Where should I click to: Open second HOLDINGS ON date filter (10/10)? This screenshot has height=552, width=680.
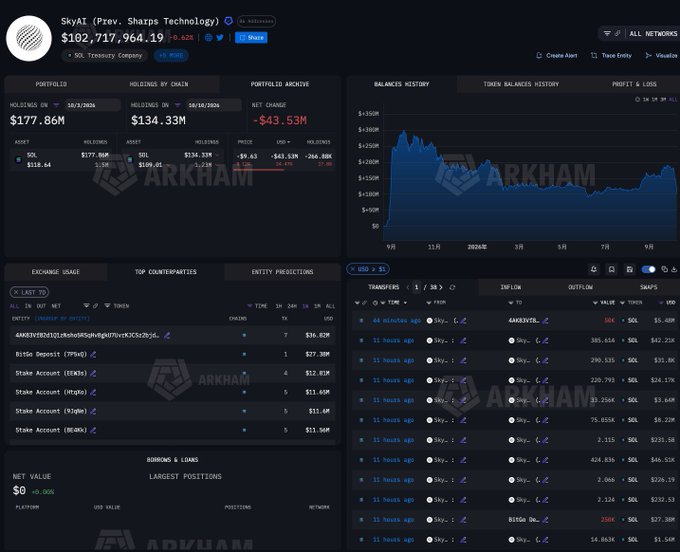coord(177,105)
